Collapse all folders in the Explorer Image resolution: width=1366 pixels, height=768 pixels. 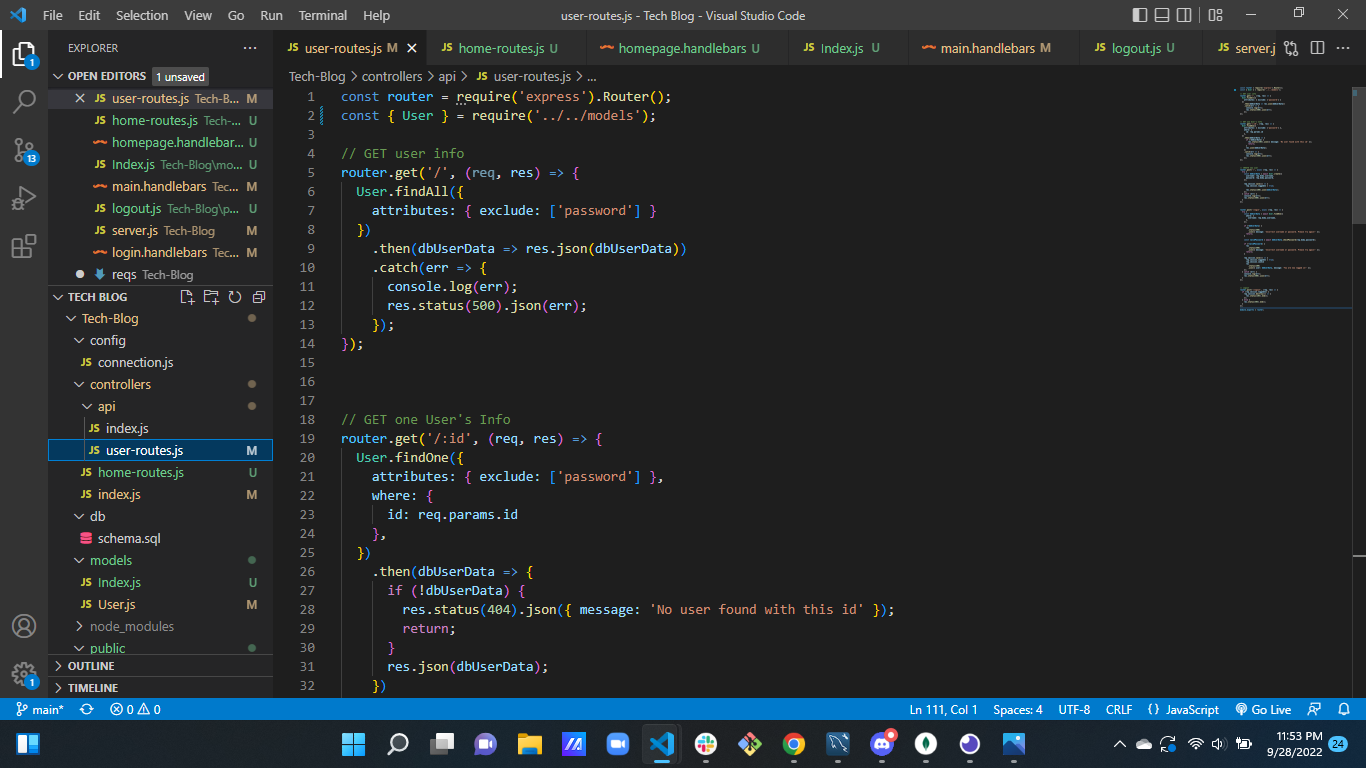(x=258, y=297)
